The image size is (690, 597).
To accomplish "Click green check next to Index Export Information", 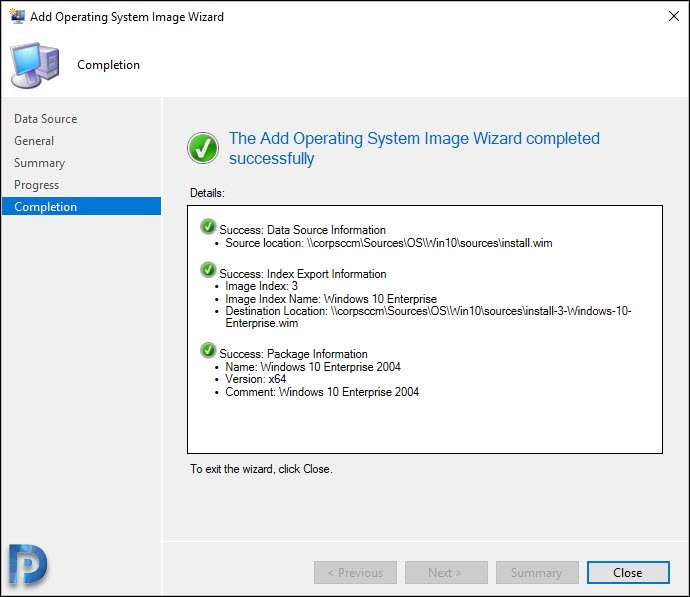I will click(208, 270).
